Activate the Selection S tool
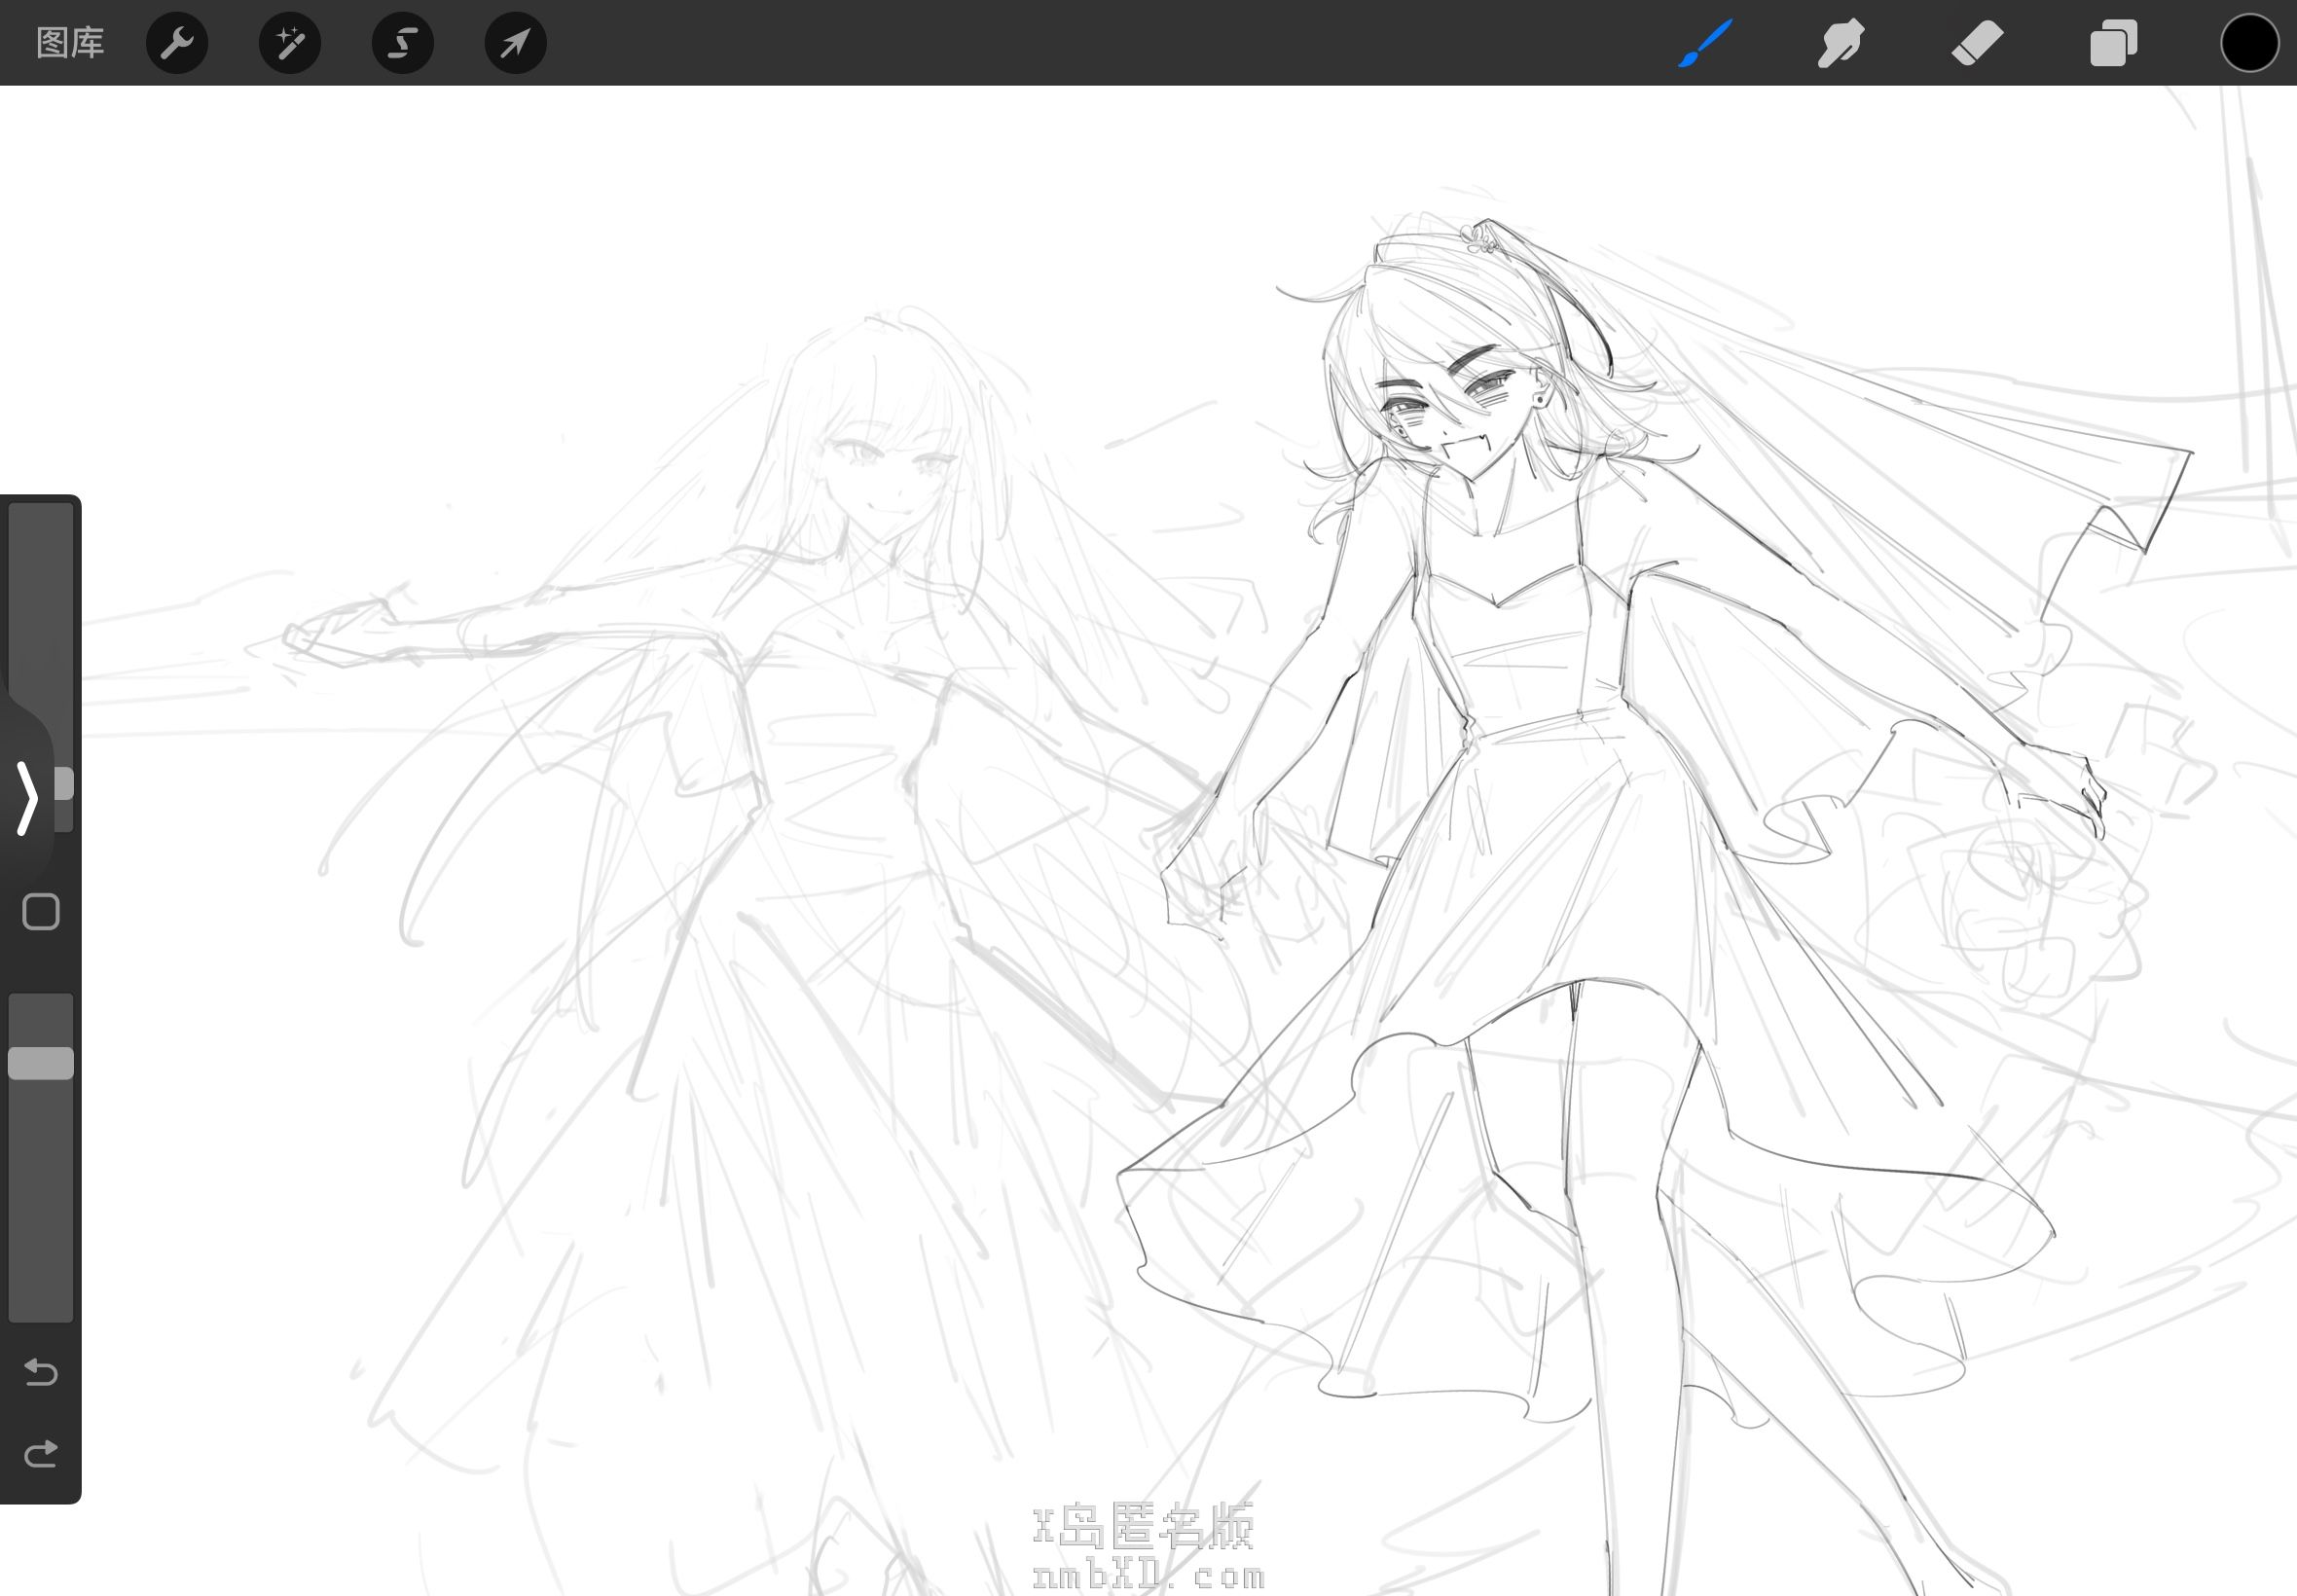The width and height of the screenshot is (2297, 1596). click(x=402, y=43)
